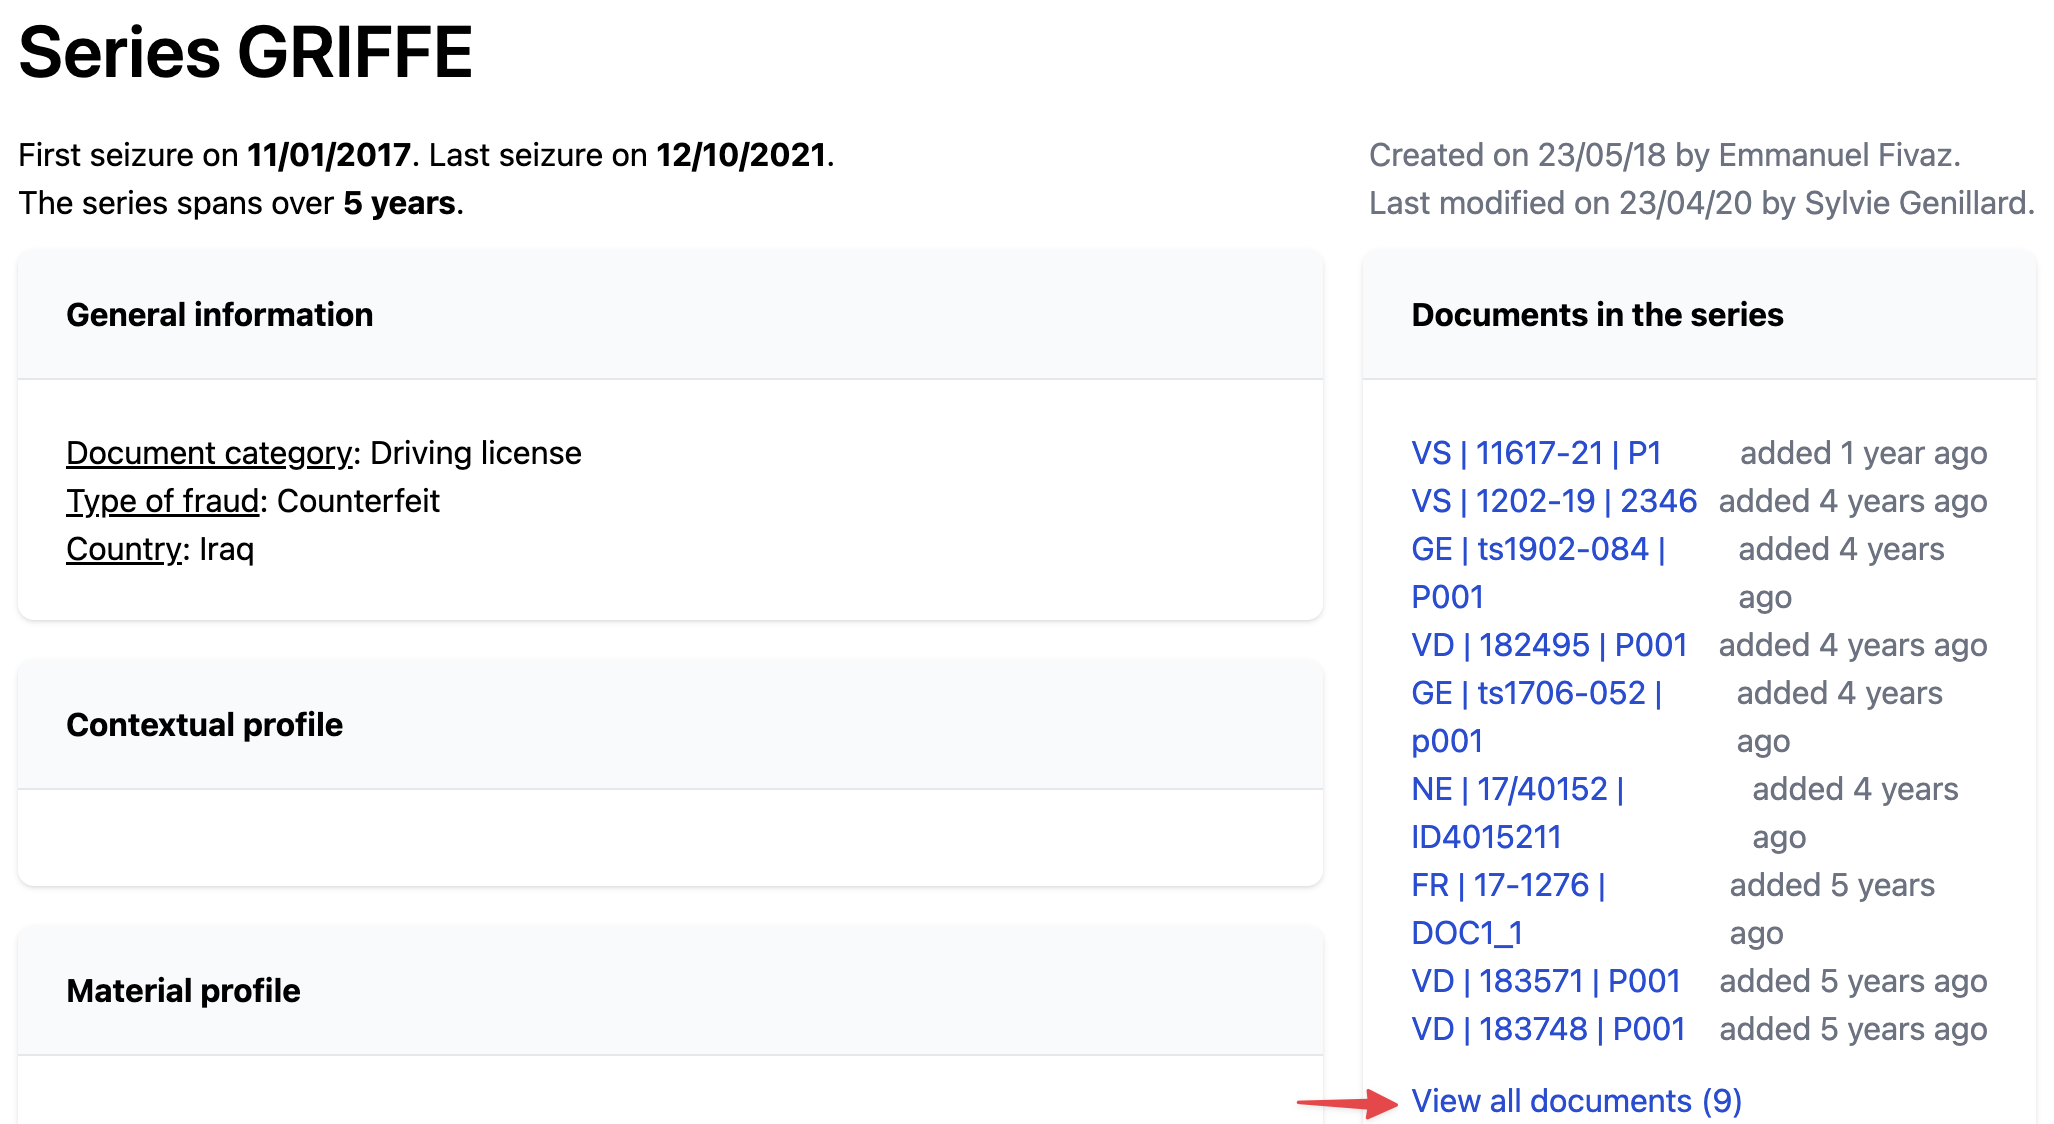
Task: Click the last seizure date 12/10/2021
Action: pos(740,155)
